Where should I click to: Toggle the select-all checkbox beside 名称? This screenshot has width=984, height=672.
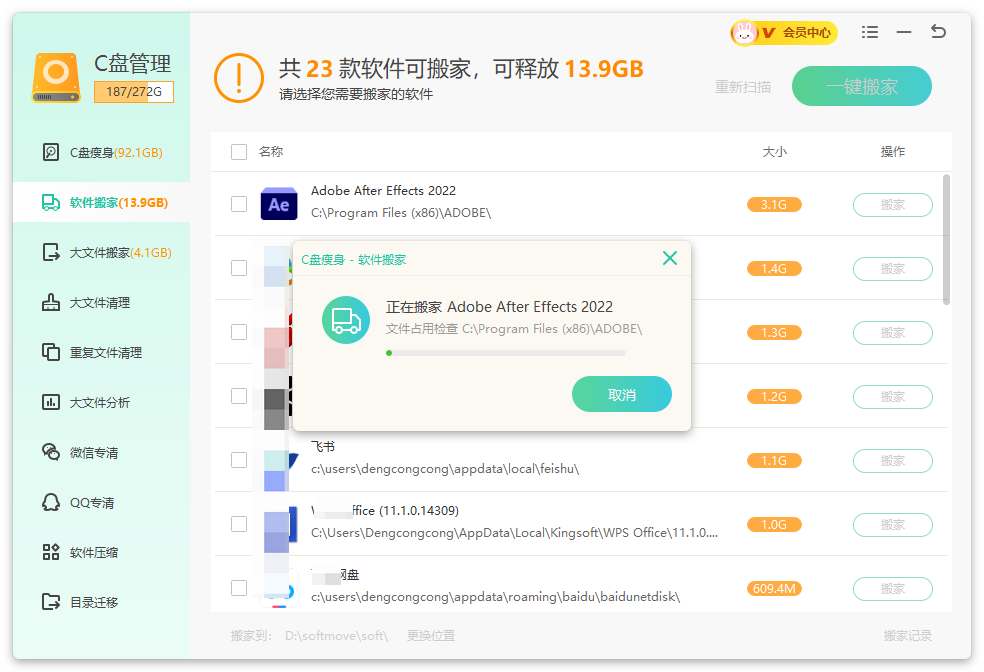[x=239, y=152]
